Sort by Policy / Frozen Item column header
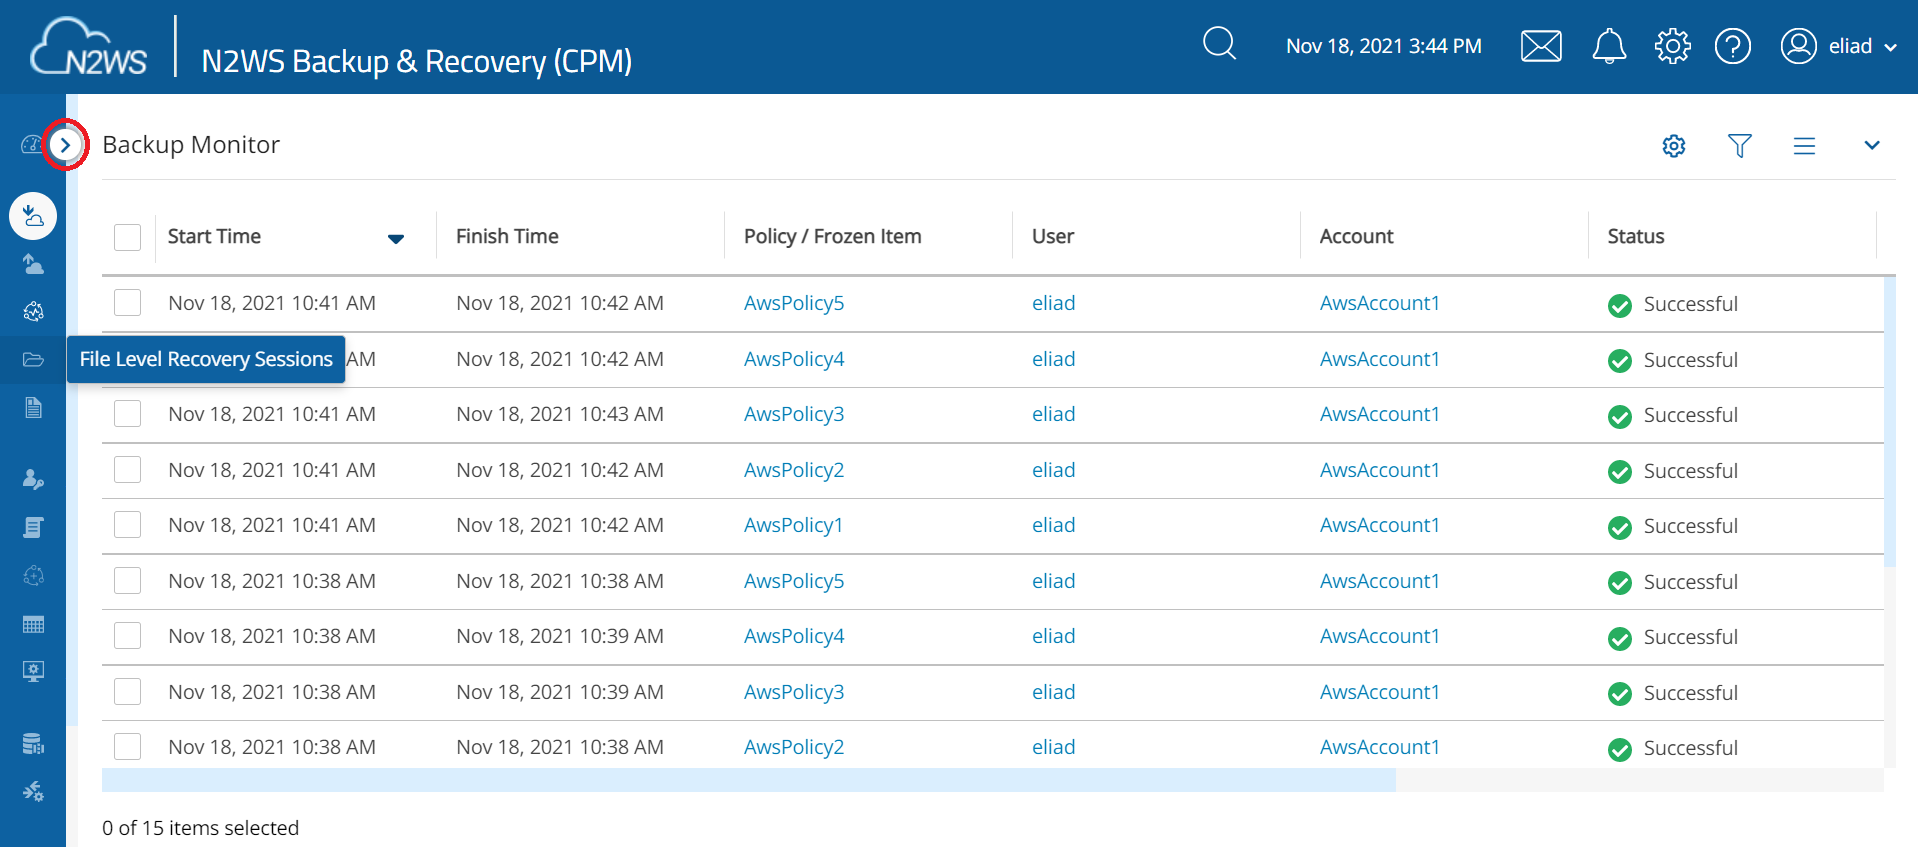The width and height of the screenshot is (1918, 847). 832,237
